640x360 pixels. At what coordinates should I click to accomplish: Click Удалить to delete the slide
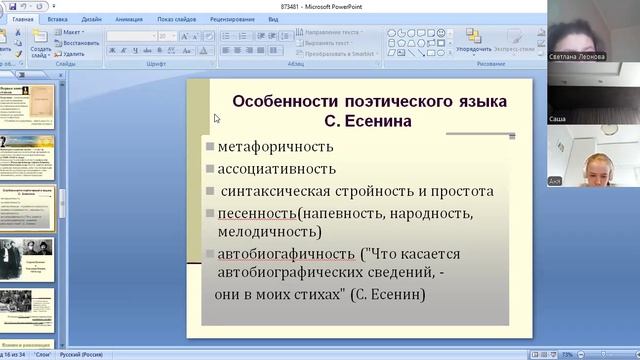click(x=70, y=54)
